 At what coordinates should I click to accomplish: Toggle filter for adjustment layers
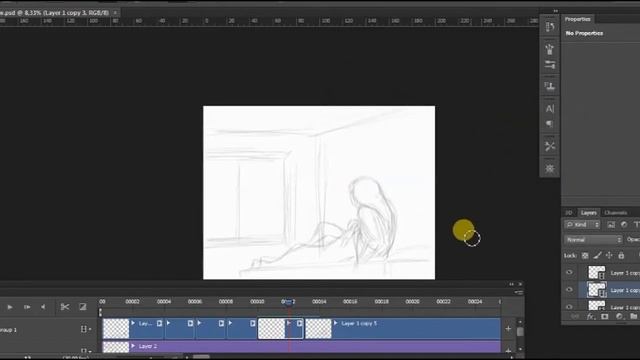pyautogui.click(x=624, y=225)
